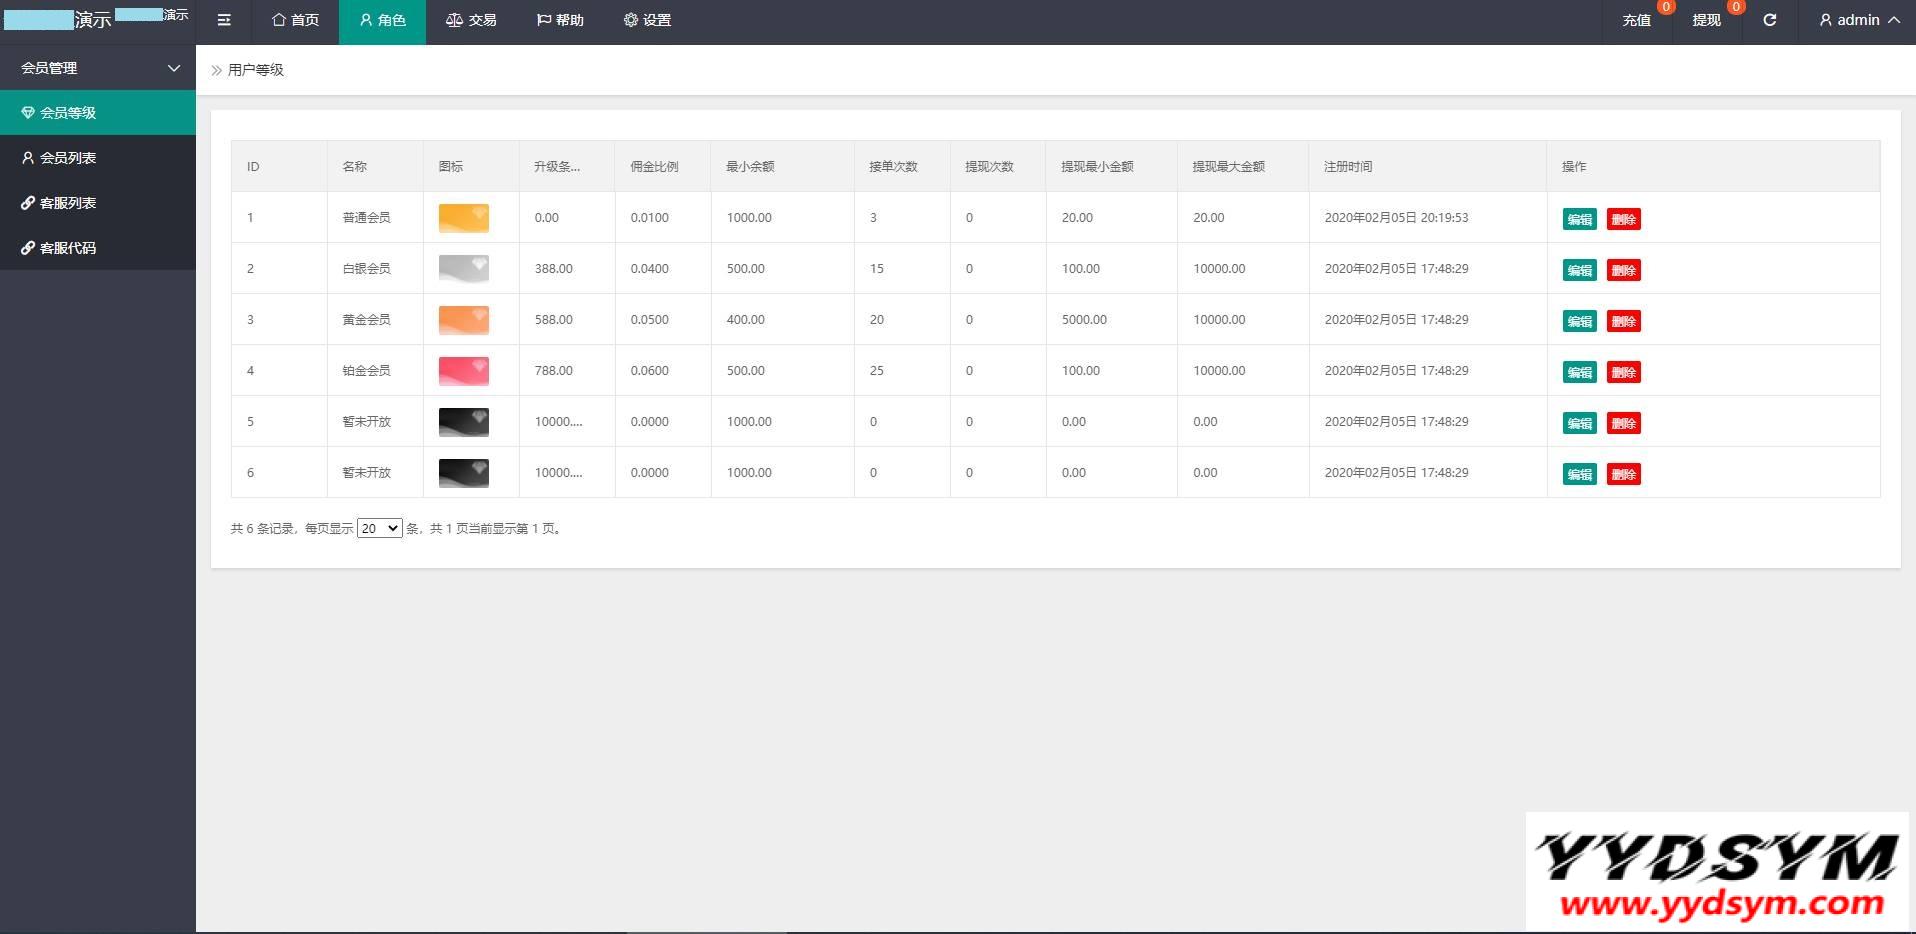Expand the admin user dropdown

(x=1859, y=20)
